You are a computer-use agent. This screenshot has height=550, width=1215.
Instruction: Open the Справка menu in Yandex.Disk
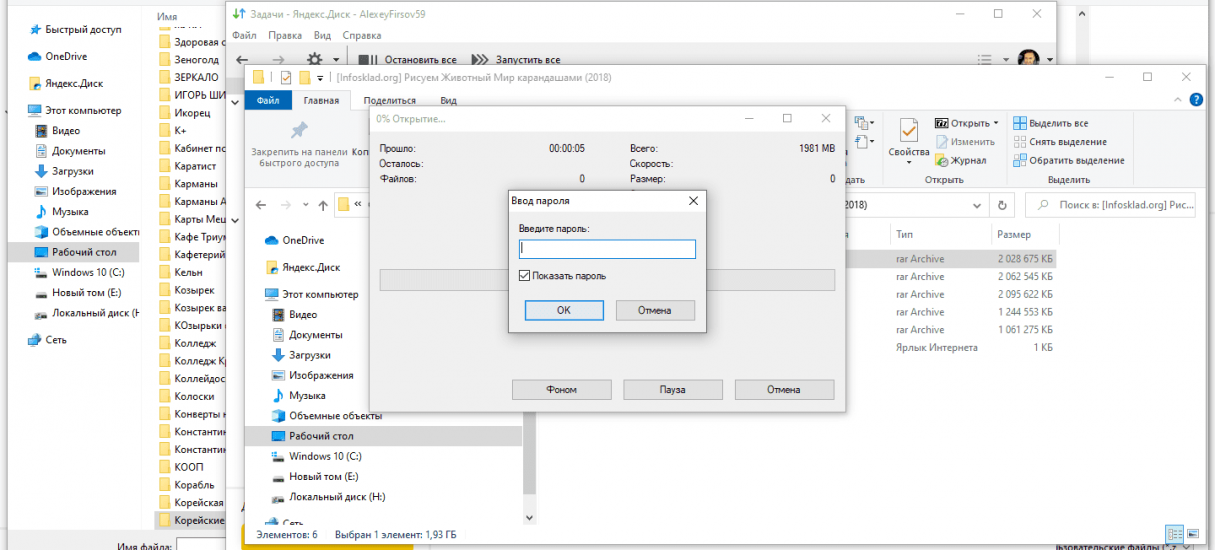361,35
